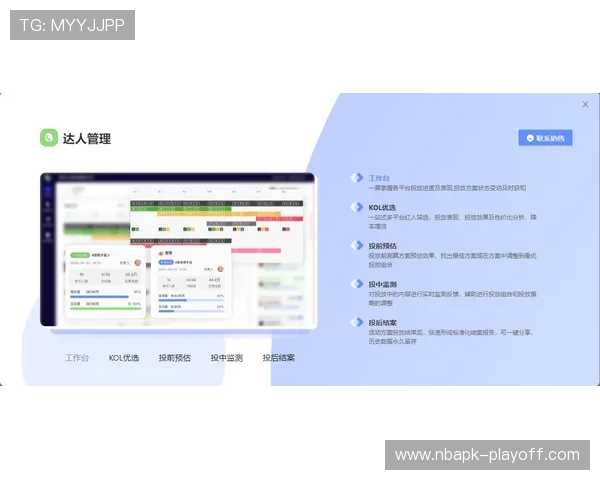Click the diamond icon beside 投中监测 feature
This screenshot has height=480, width=600.
click(357, 284)
